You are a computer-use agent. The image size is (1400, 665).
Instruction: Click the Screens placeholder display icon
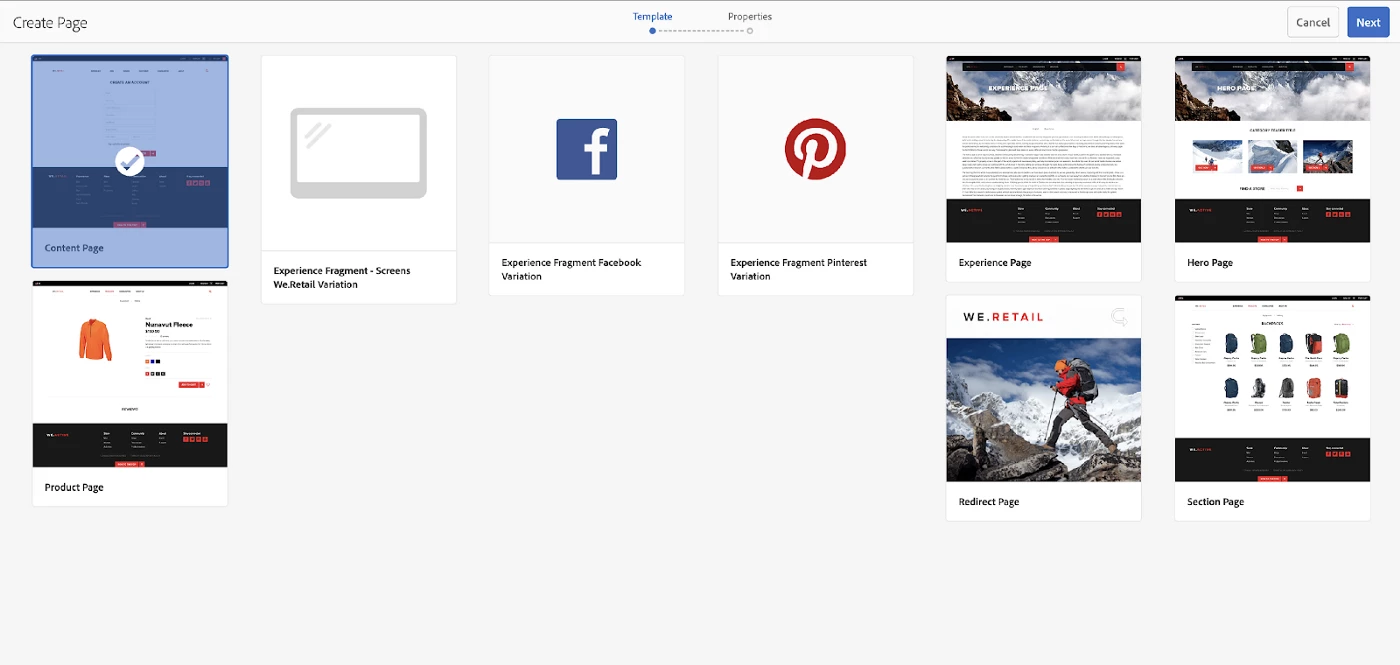(359, 153)
